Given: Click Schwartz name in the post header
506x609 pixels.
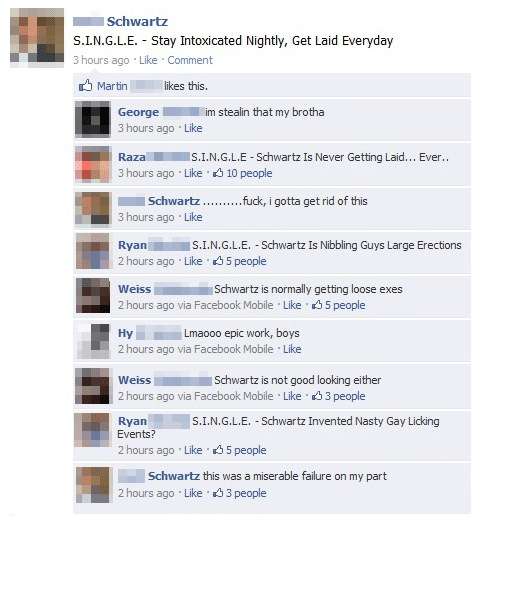Looking at the screenshot, I should pyautogui.click(x=137, y=22).
